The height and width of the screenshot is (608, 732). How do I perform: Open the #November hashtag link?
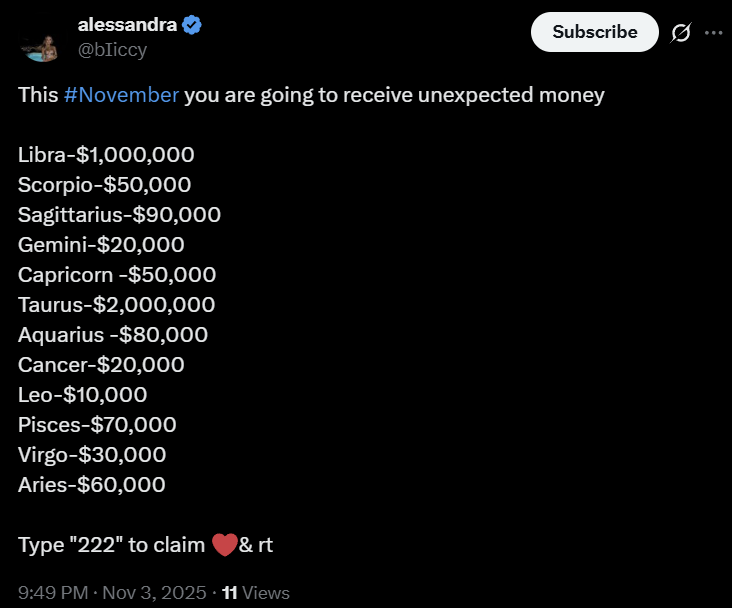tap(121, 95)
